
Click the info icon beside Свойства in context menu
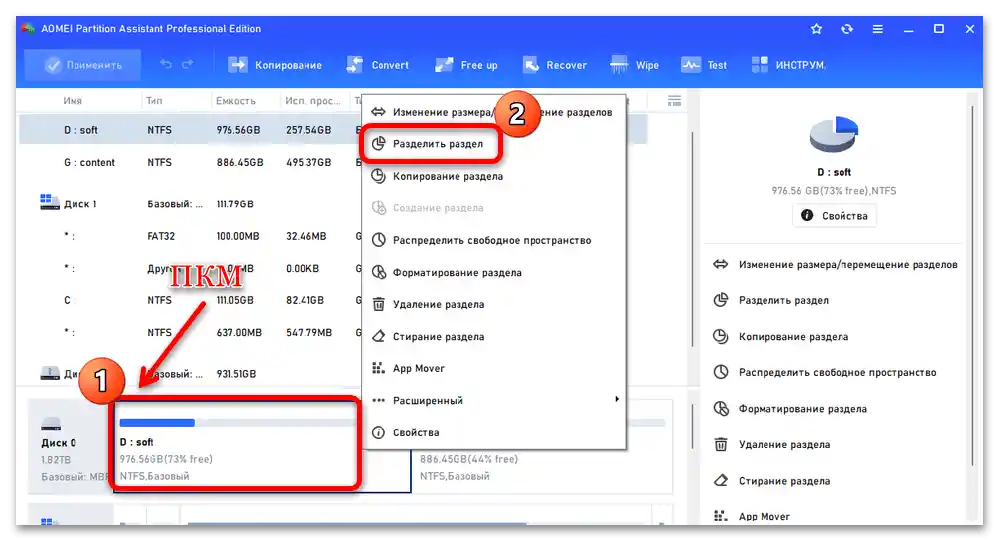(x=378, y=433)
